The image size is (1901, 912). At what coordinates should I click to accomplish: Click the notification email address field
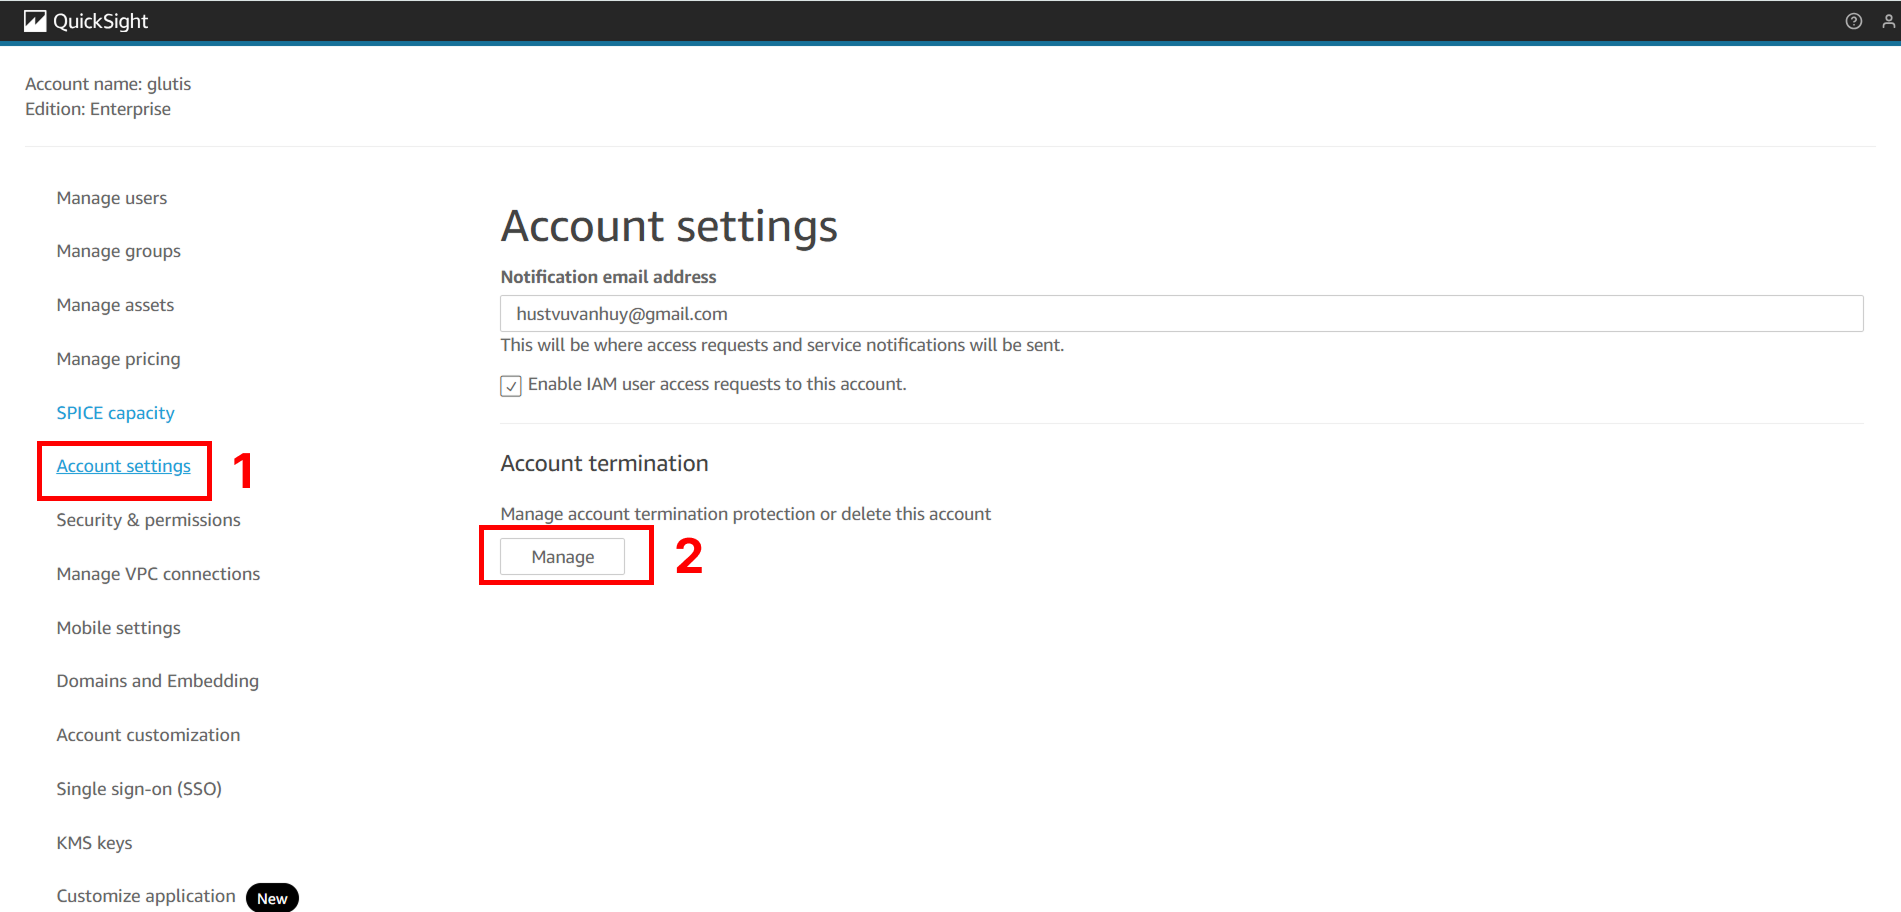pos(1180,314)
